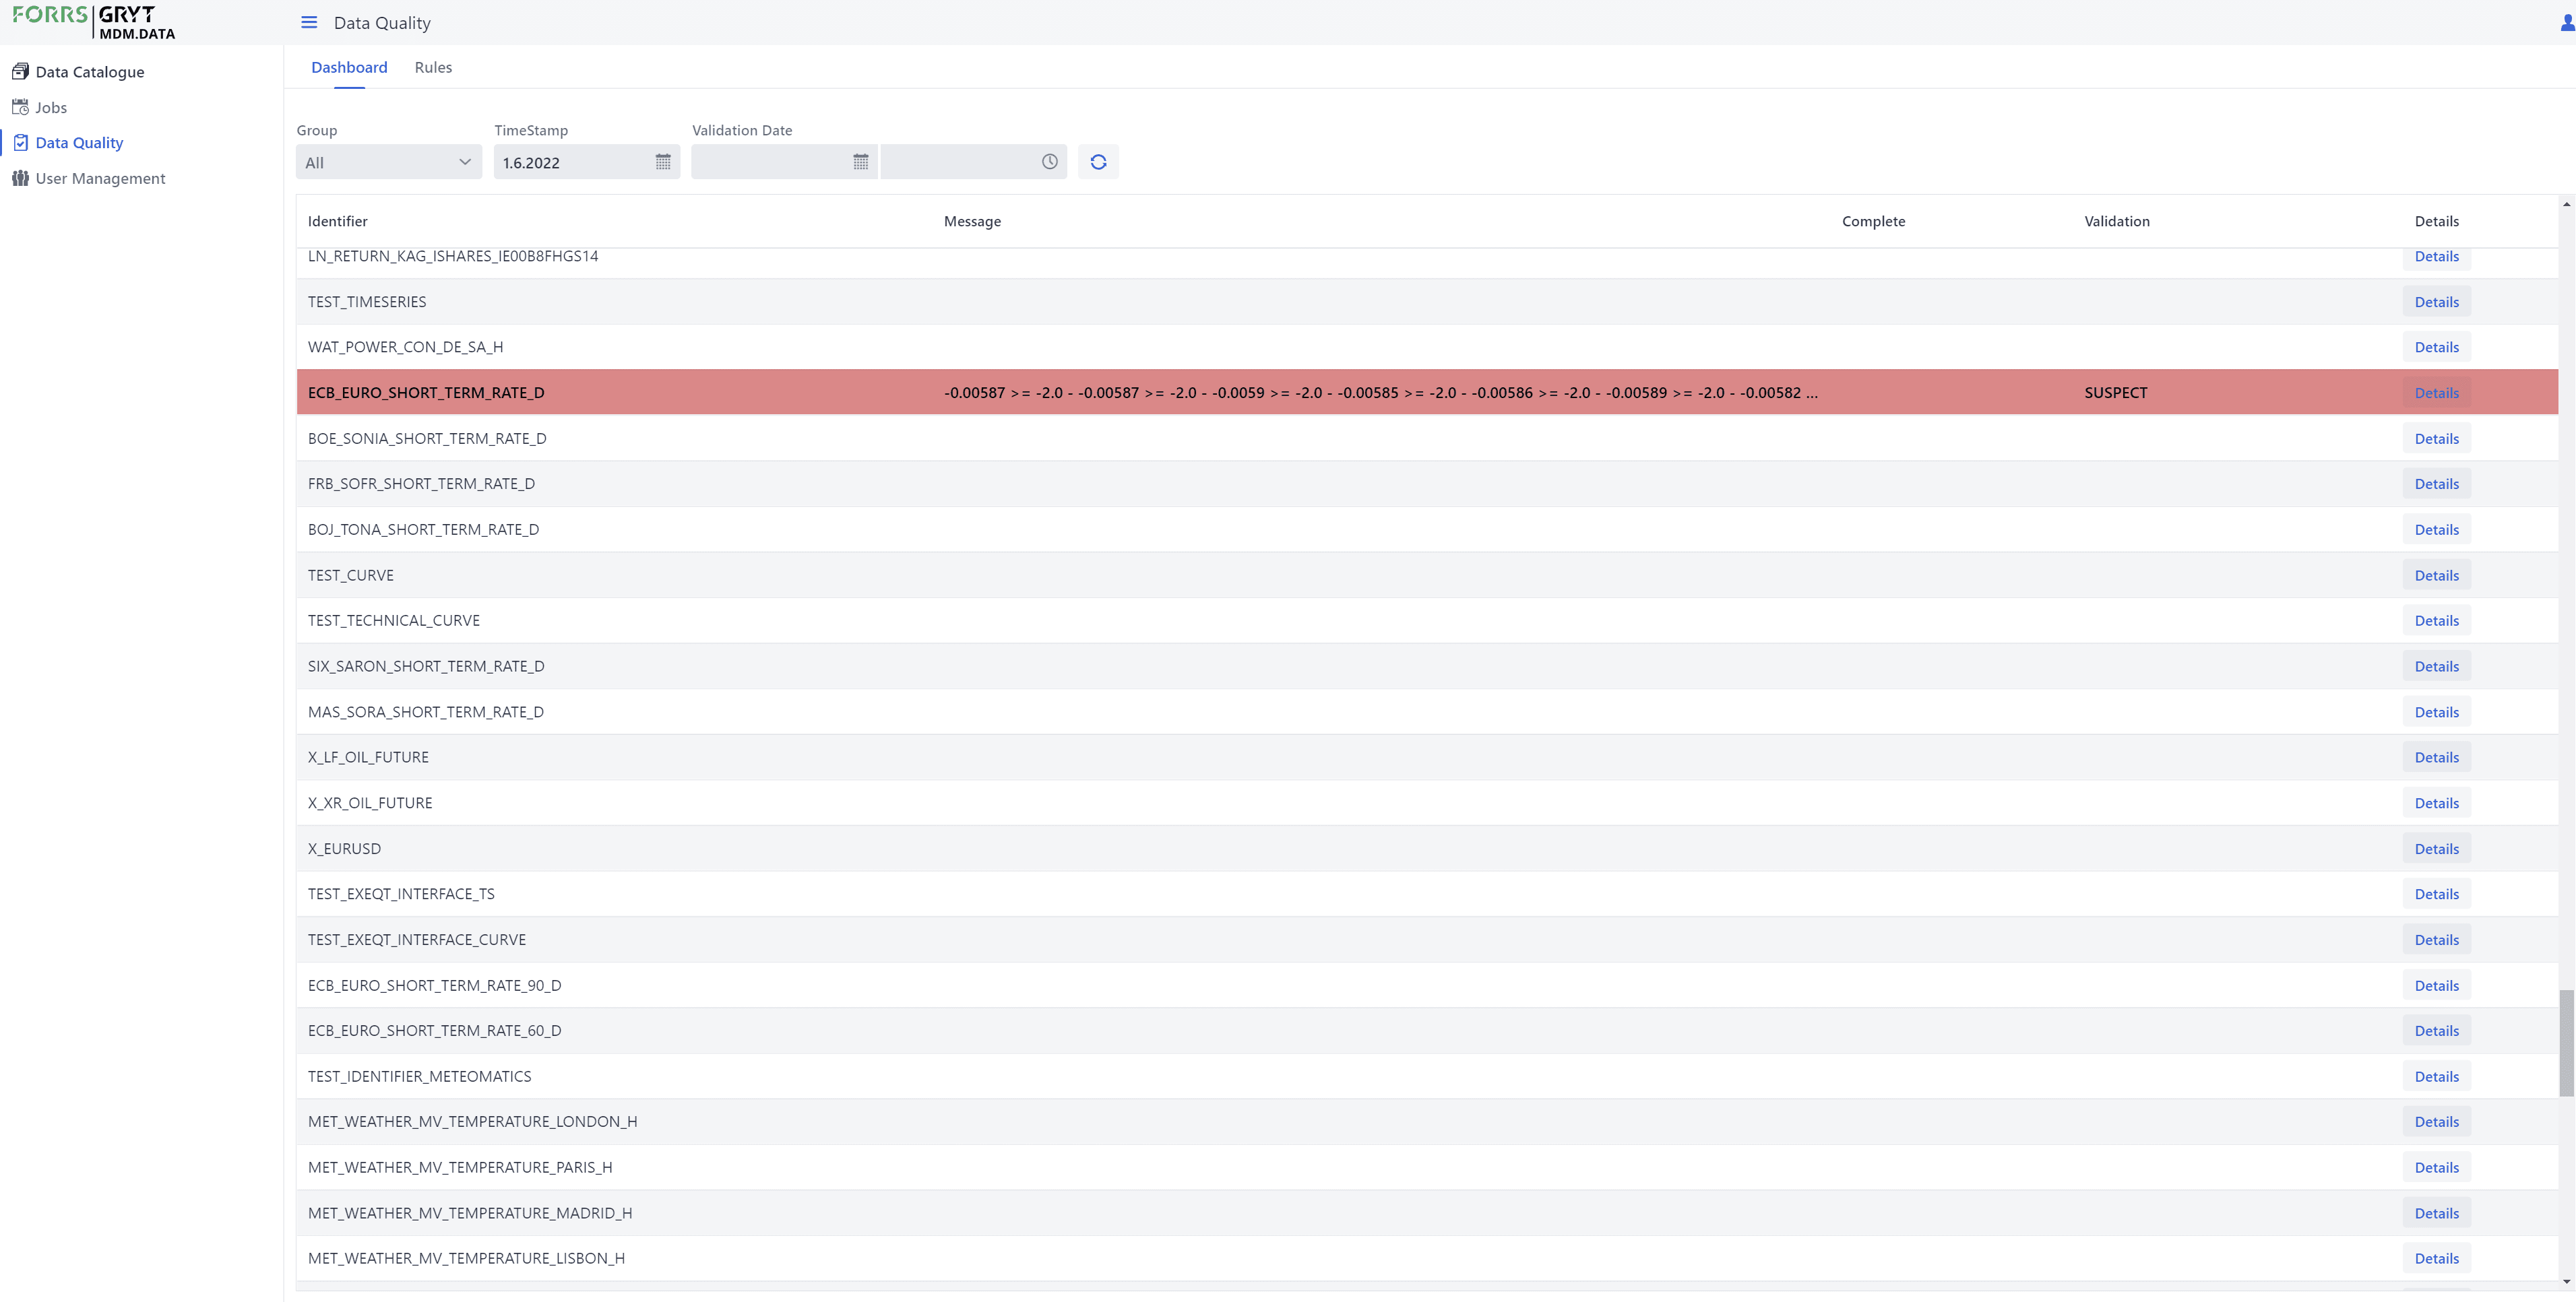
Task: Click the Jobs sidebar icon
Action: click(x=20, y=107)
